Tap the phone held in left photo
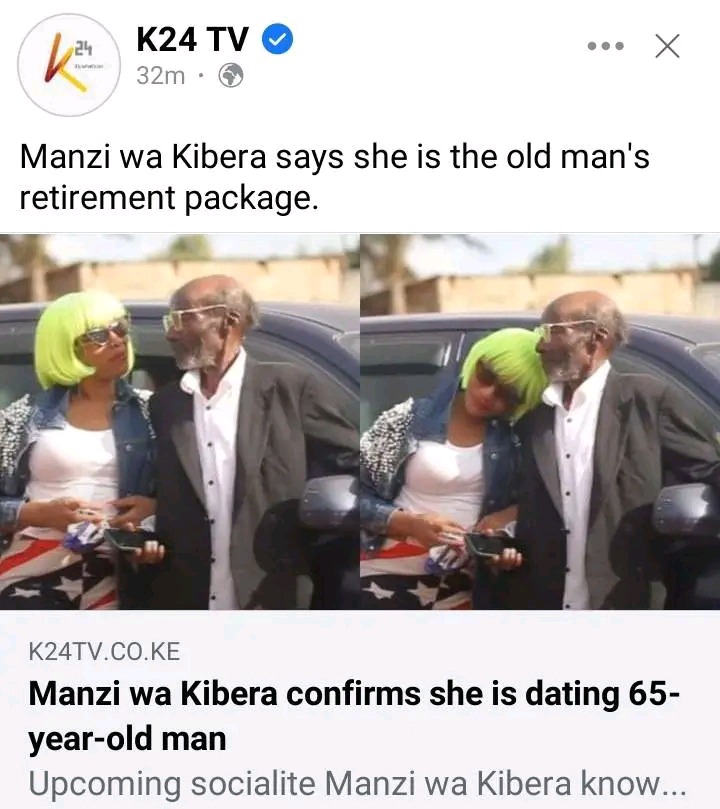The image size is (720, 809). tap(126, 540)
